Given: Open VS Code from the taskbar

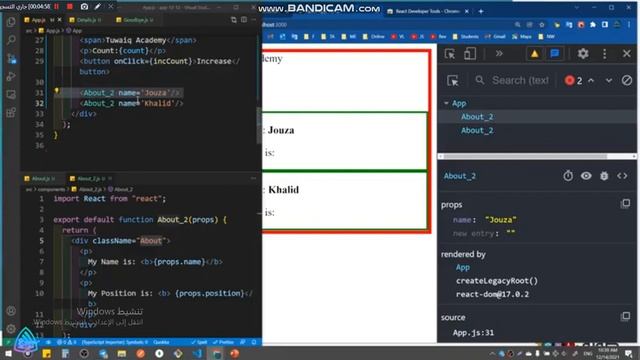Looking at the screenshot, I should point(197,353).
